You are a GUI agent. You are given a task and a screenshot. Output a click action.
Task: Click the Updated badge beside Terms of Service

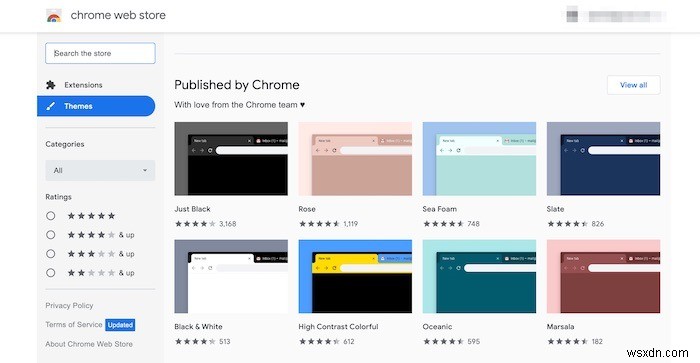pos(120,325)
